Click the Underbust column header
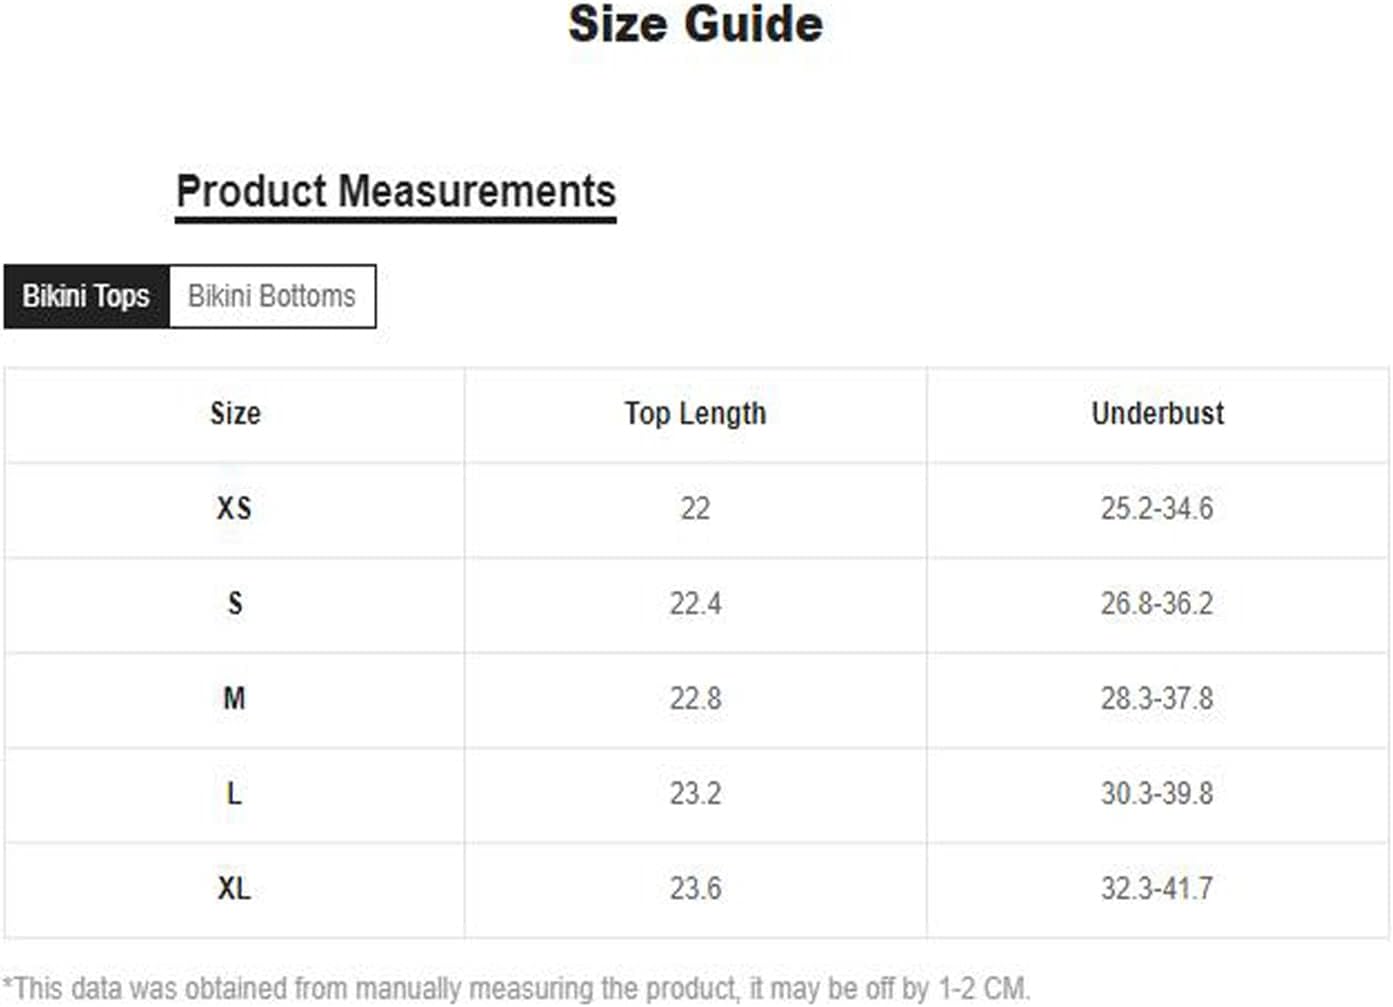 point(1157,414)
